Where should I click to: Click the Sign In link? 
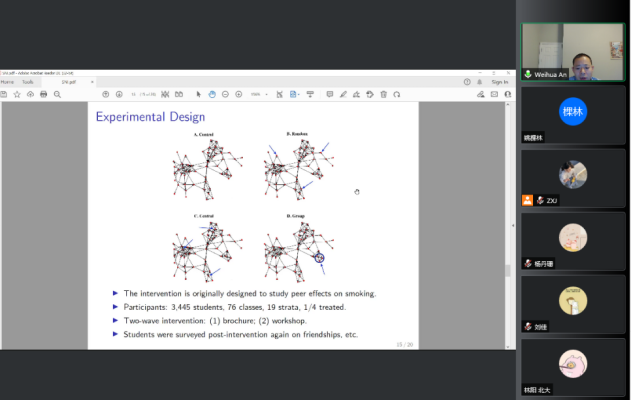coord(500,82)
